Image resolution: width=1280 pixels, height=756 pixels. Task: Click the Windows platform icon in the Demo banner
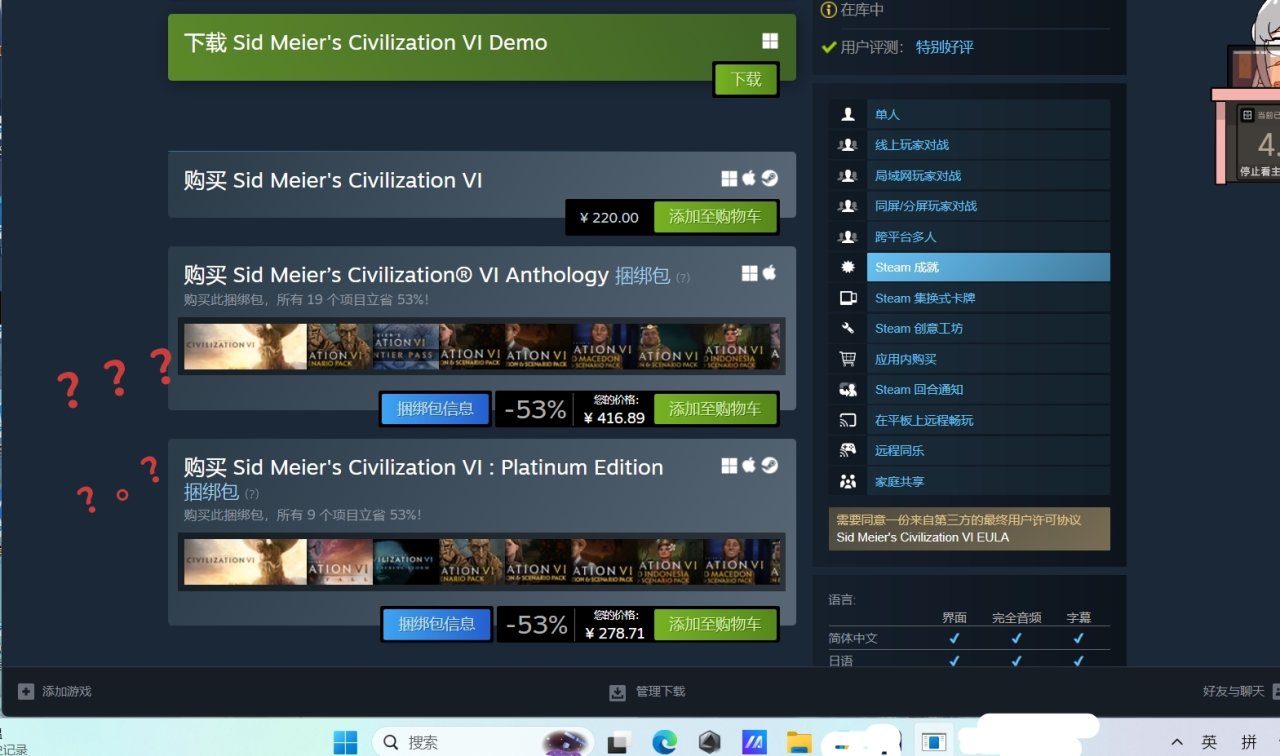(770, 41)
